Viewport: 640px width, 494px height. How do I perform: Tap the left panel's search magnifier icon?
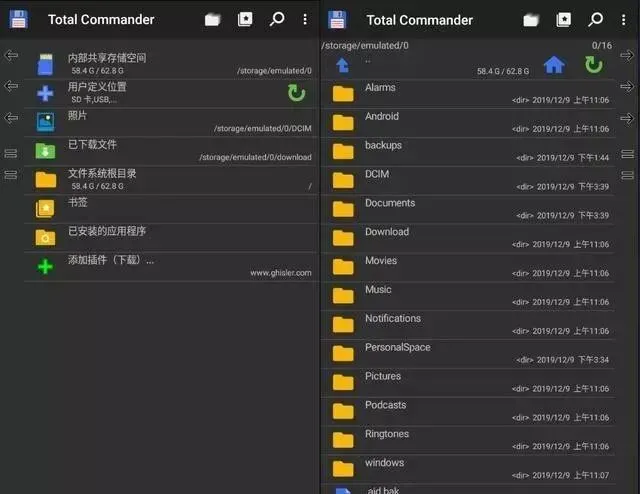[277, 19]
